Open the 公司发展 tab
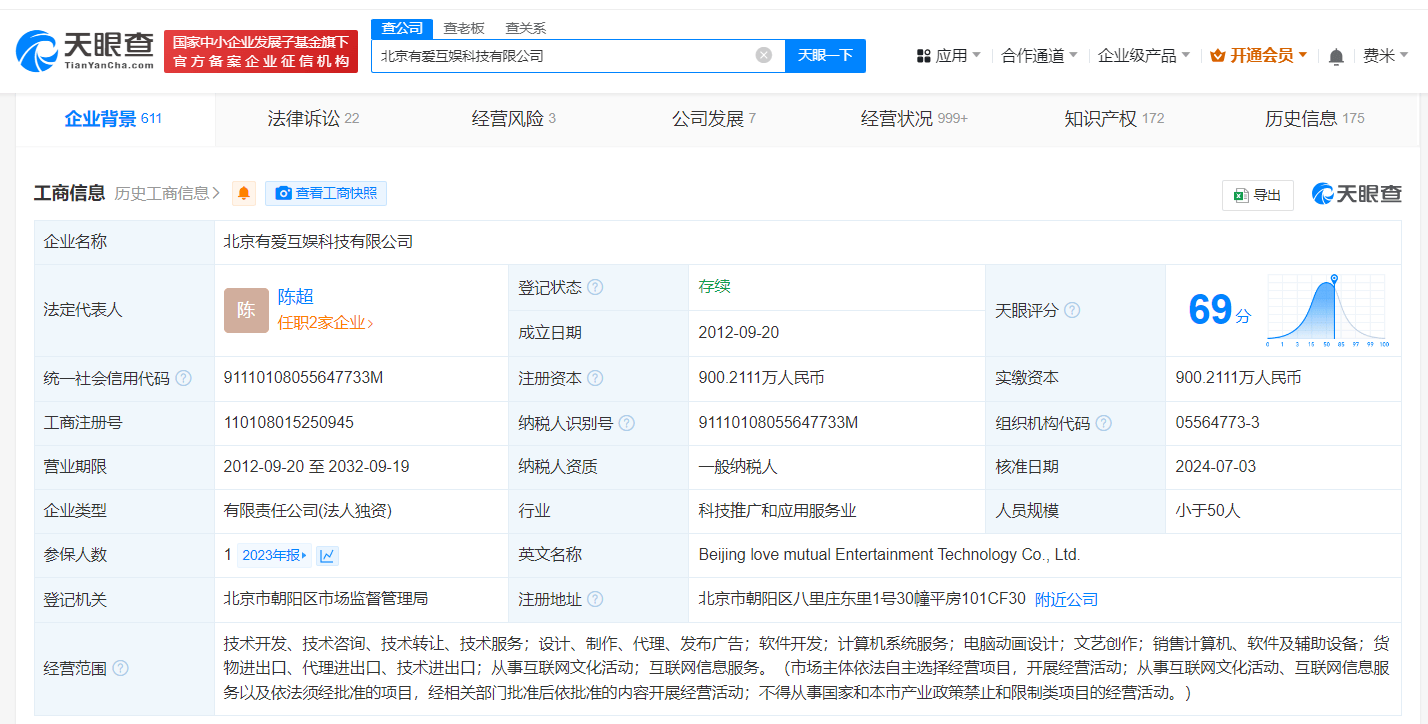This screenshot has width=1428, height=724. (x=713, y=119)
